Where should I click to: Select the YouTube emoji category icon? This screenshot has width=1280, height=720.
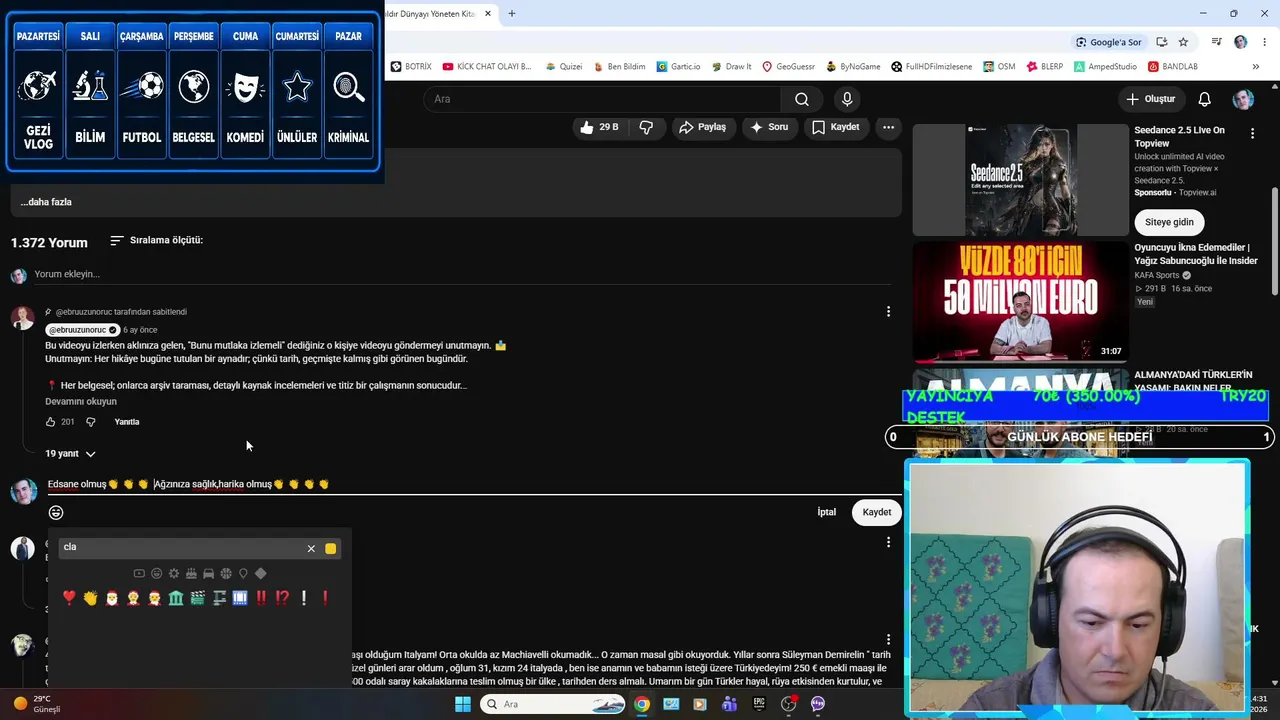click(139, 573)
